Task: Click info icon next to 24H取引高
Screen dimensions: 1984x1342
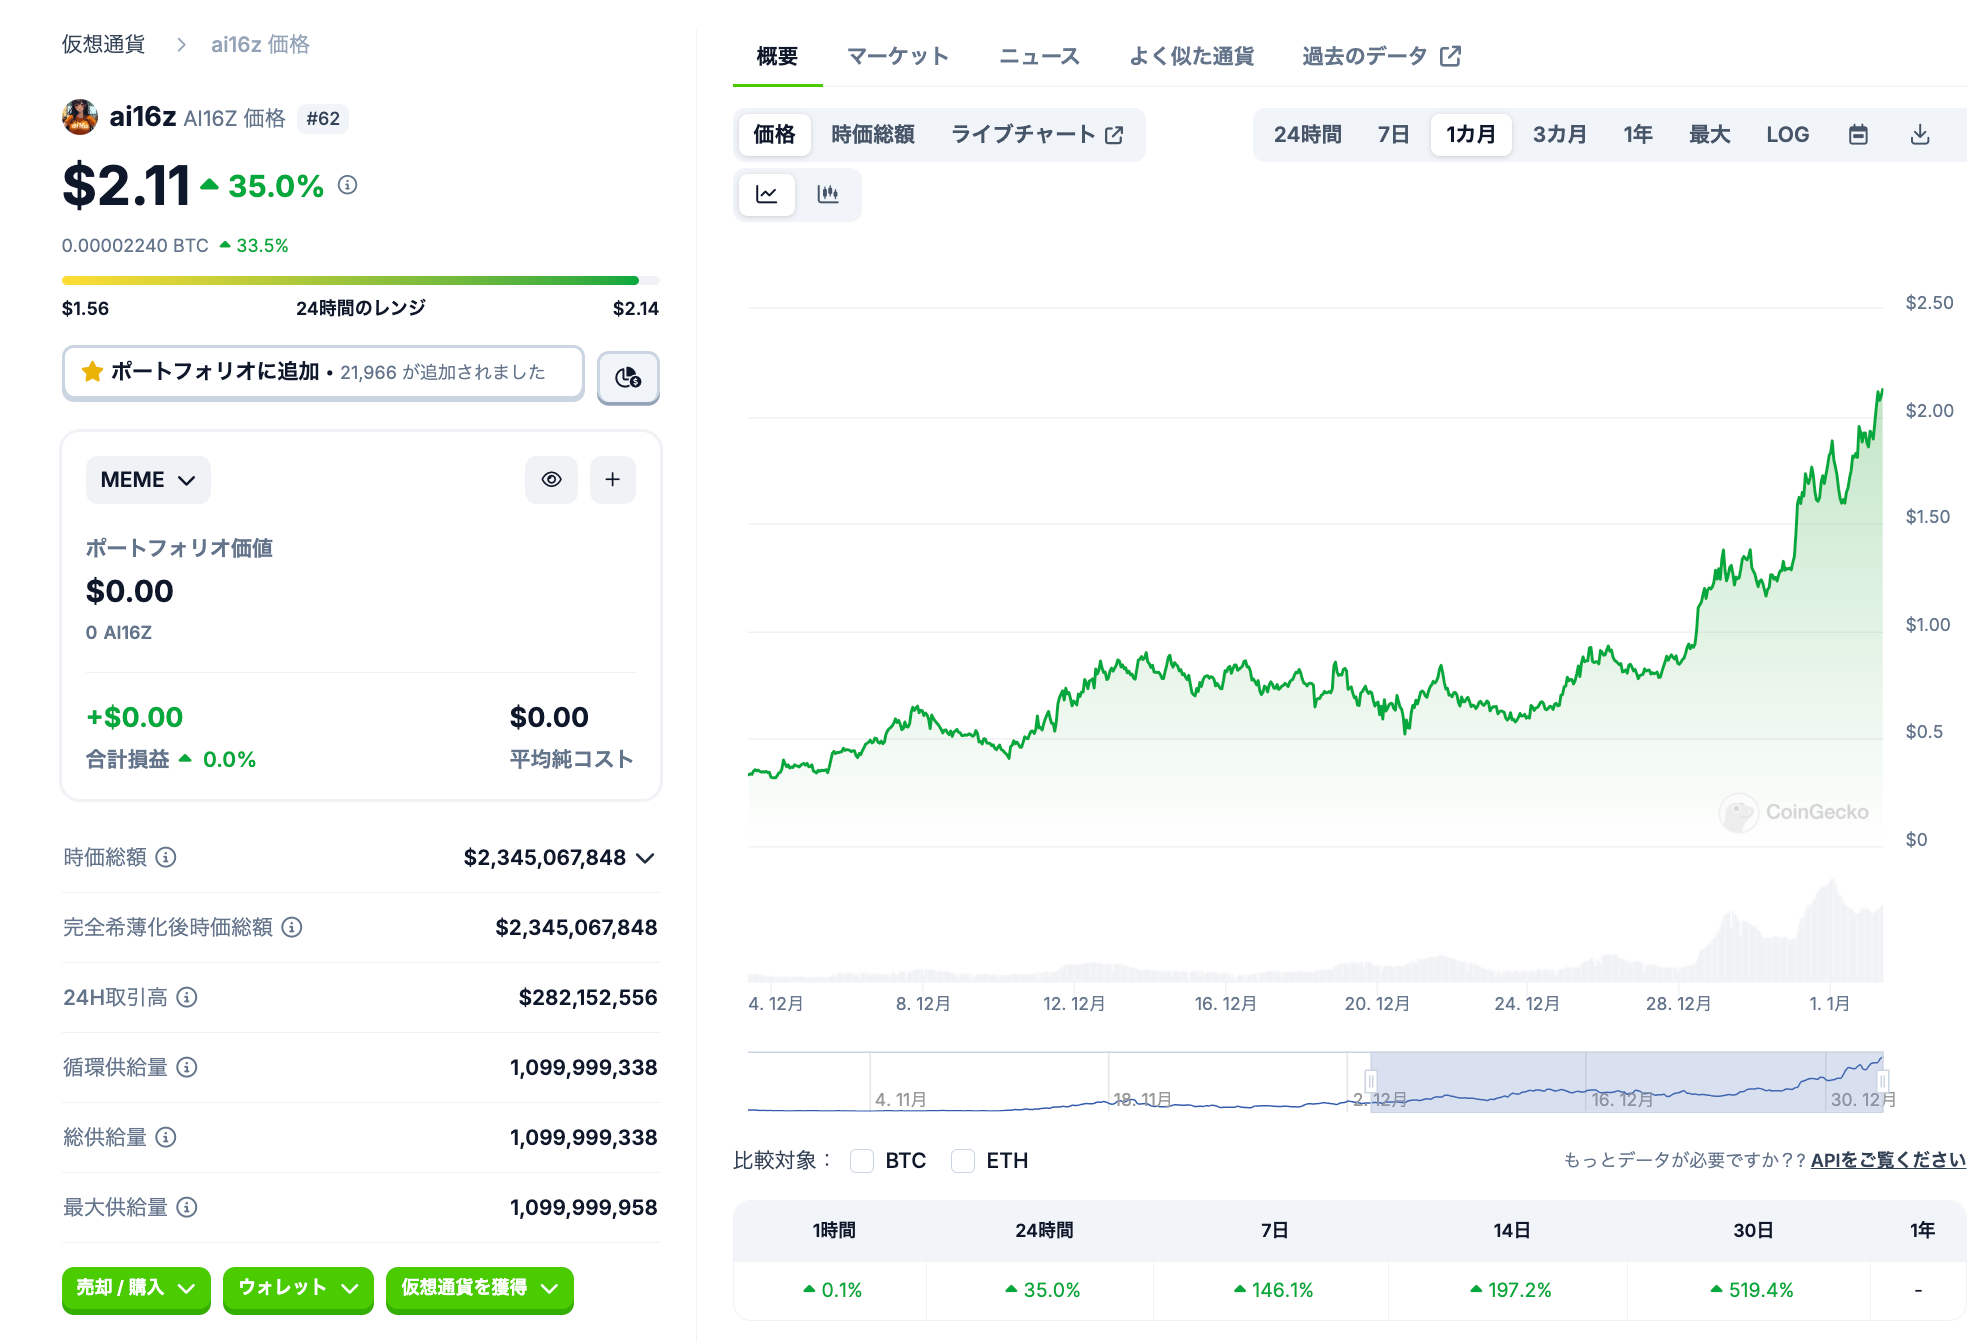Action: coord(187,997)
